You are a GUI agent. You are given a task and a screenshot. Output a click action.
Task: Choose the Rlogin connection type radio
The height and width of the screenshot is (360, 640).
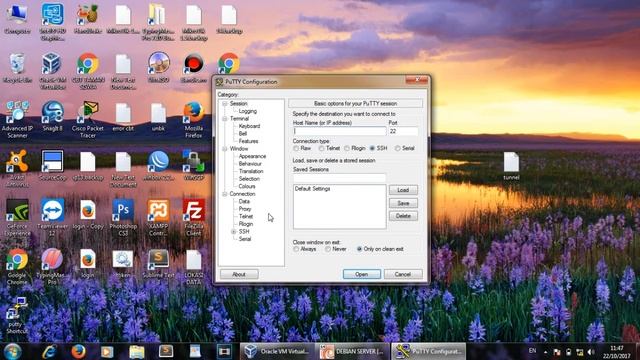[347, 148]
